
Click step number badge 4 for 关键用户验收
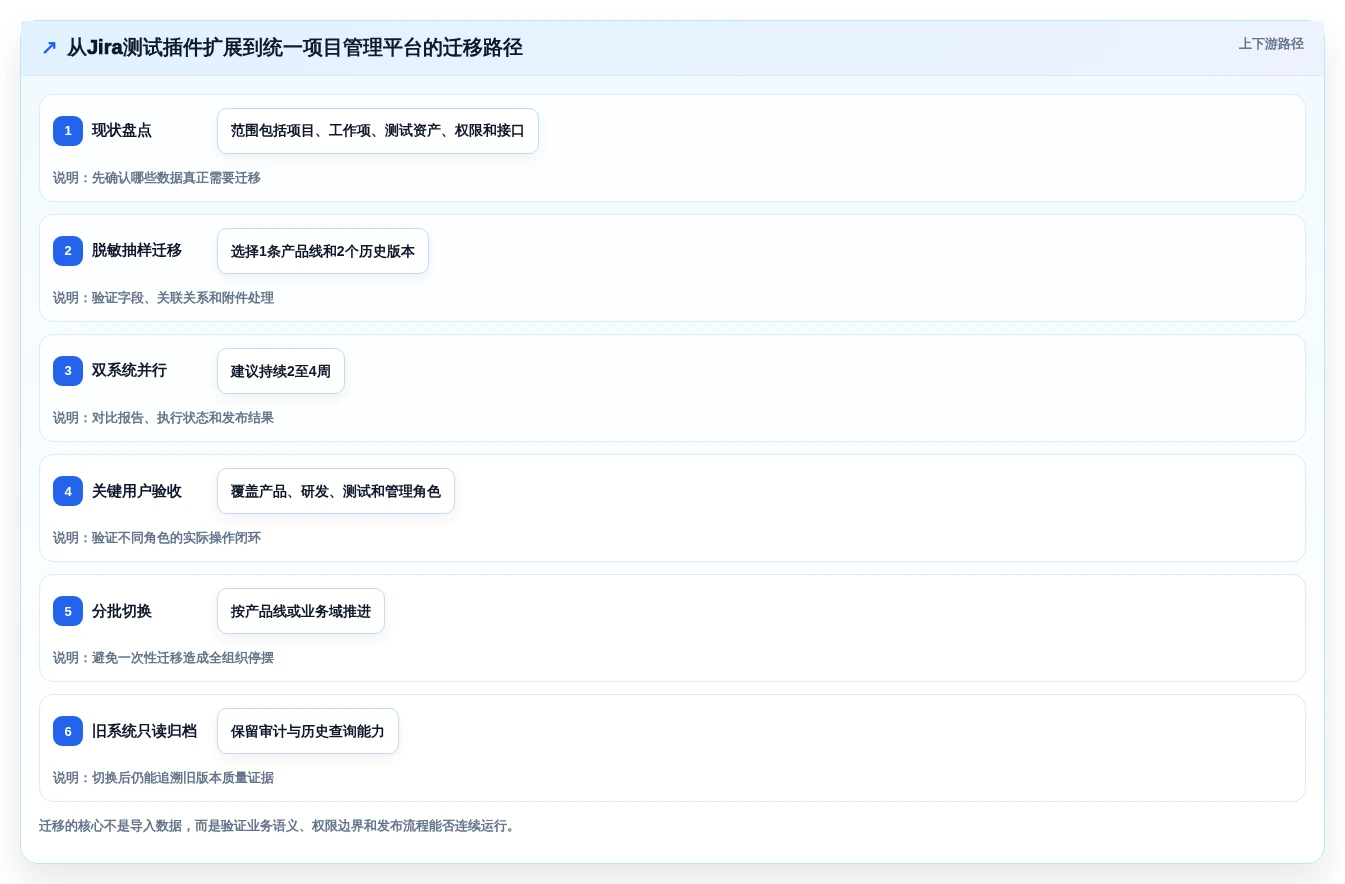[x=68, y=491]
